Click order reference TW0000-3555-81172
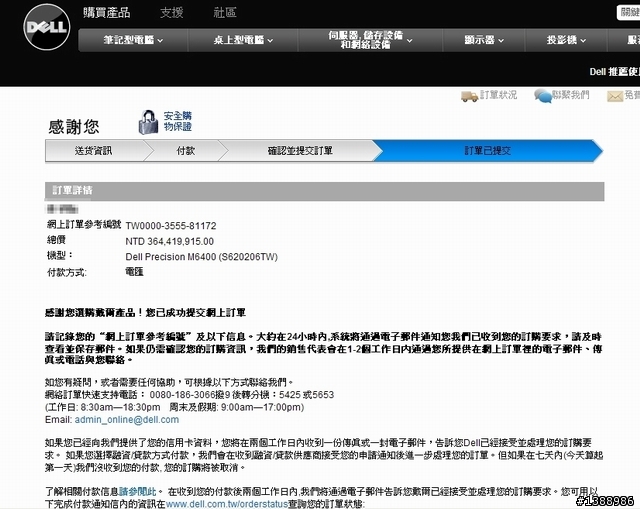This screenshot has width=640, height=509. pyautogui.click(x=171, y=226)
